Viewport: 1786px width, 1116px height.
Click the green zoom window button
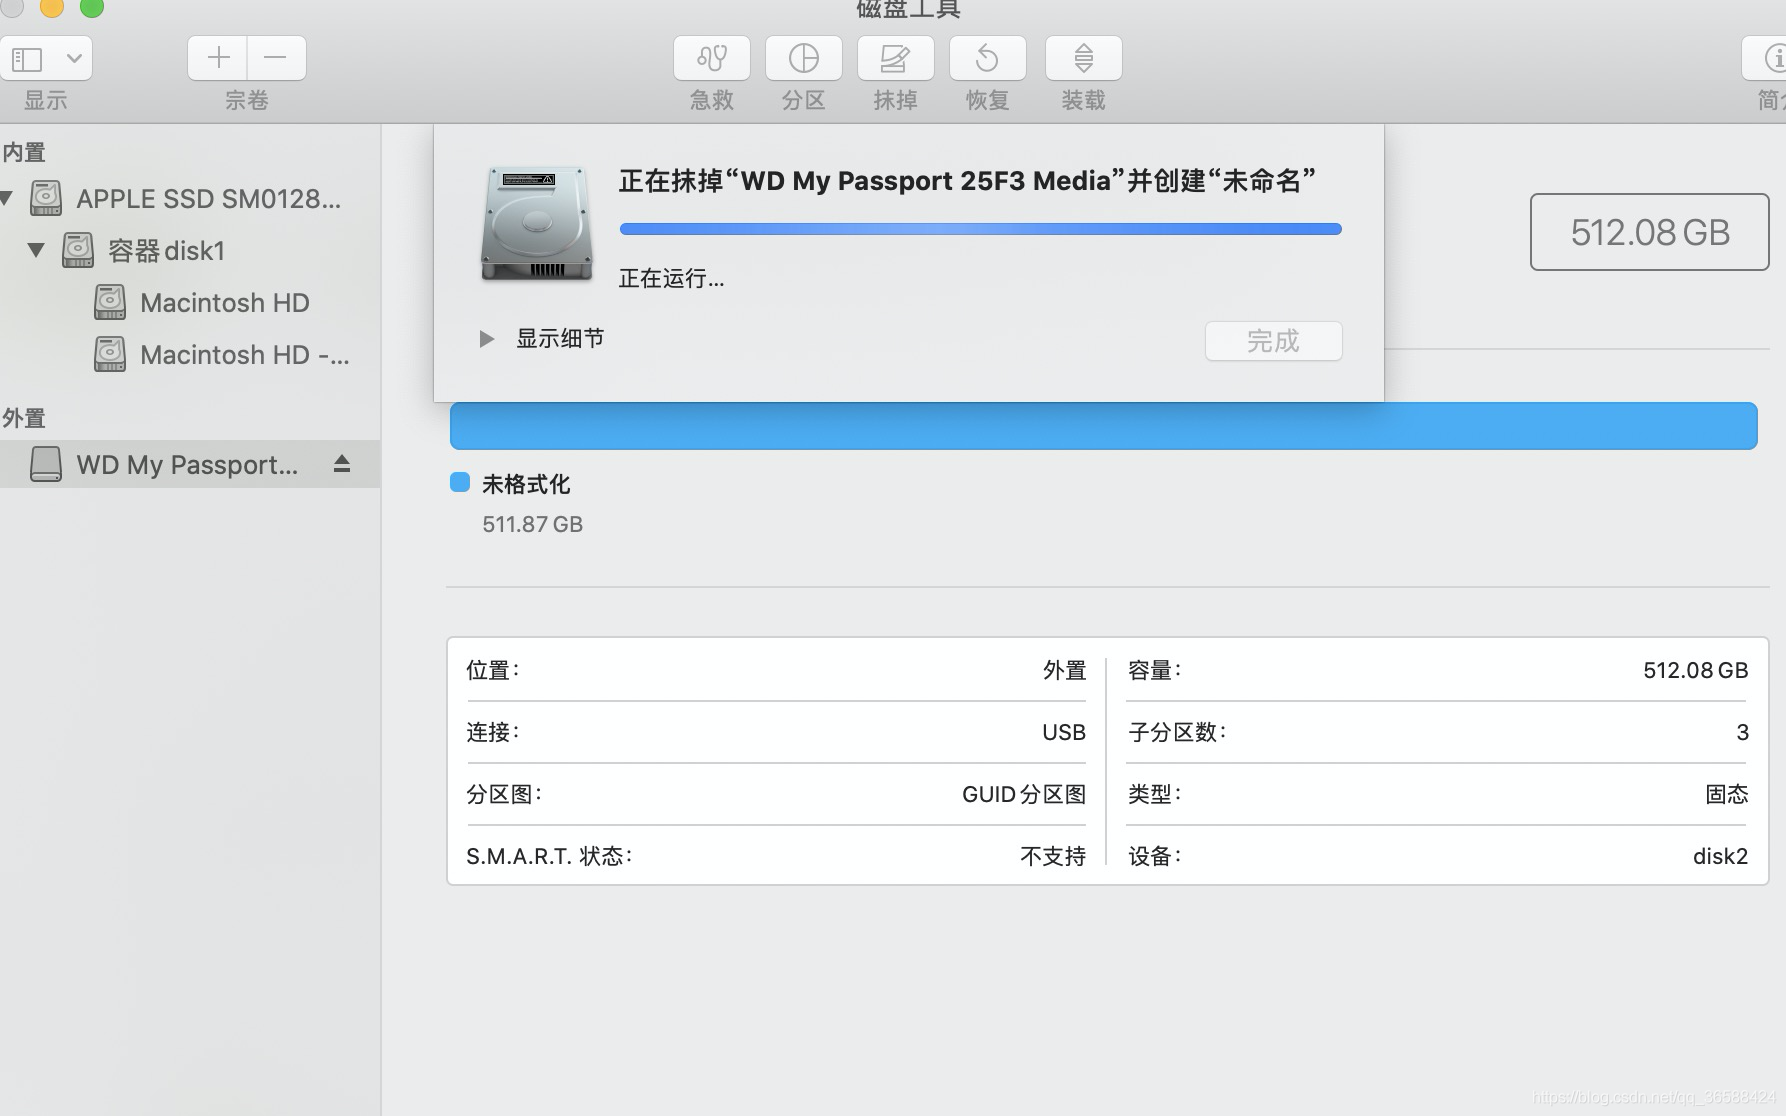pyautogui.click(x=92, y=6)
